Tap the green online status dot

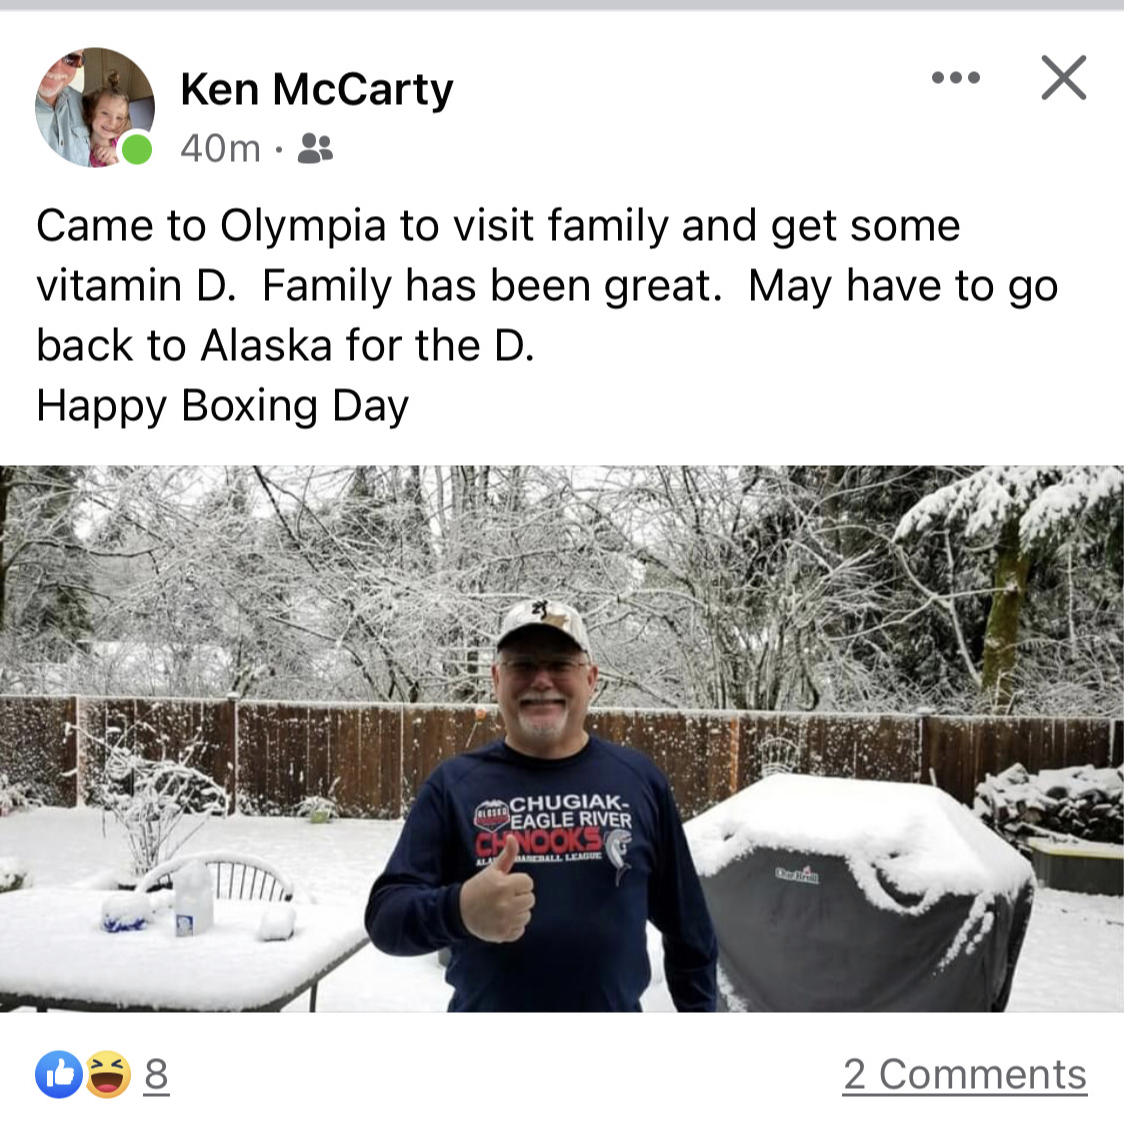(136, 150)
